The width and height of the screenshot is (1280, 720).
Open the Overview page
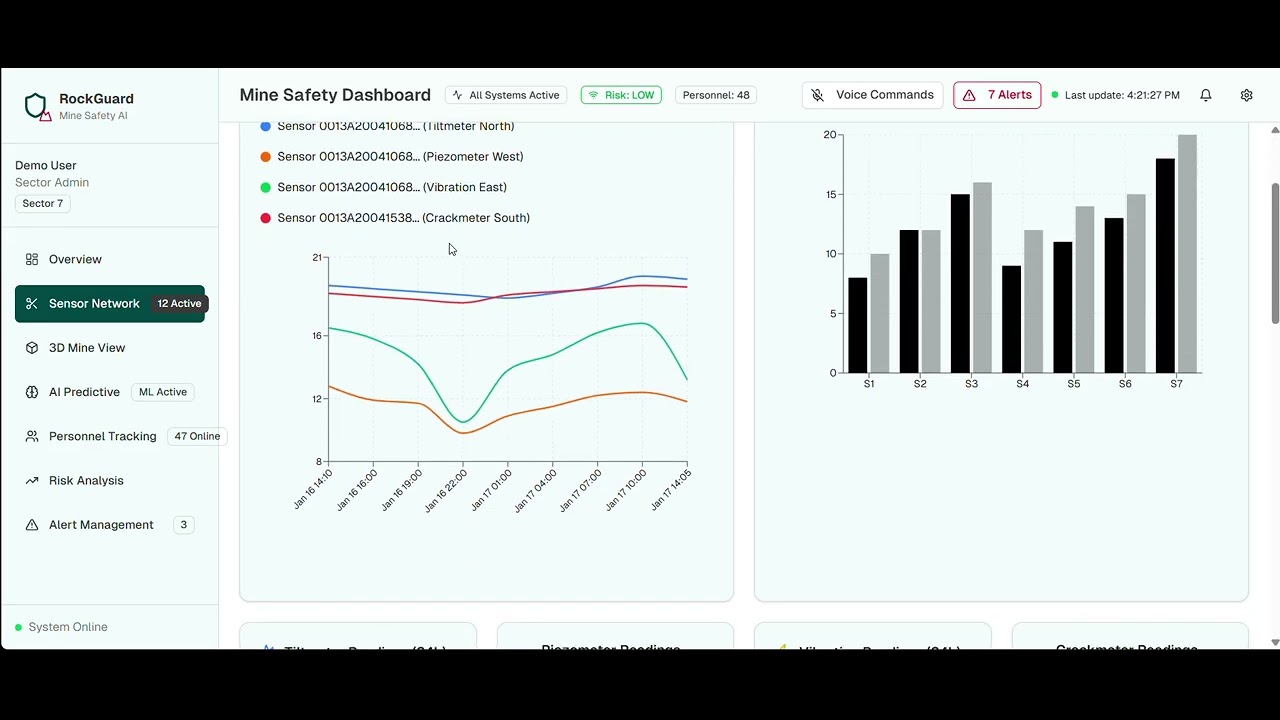[110, 259]
